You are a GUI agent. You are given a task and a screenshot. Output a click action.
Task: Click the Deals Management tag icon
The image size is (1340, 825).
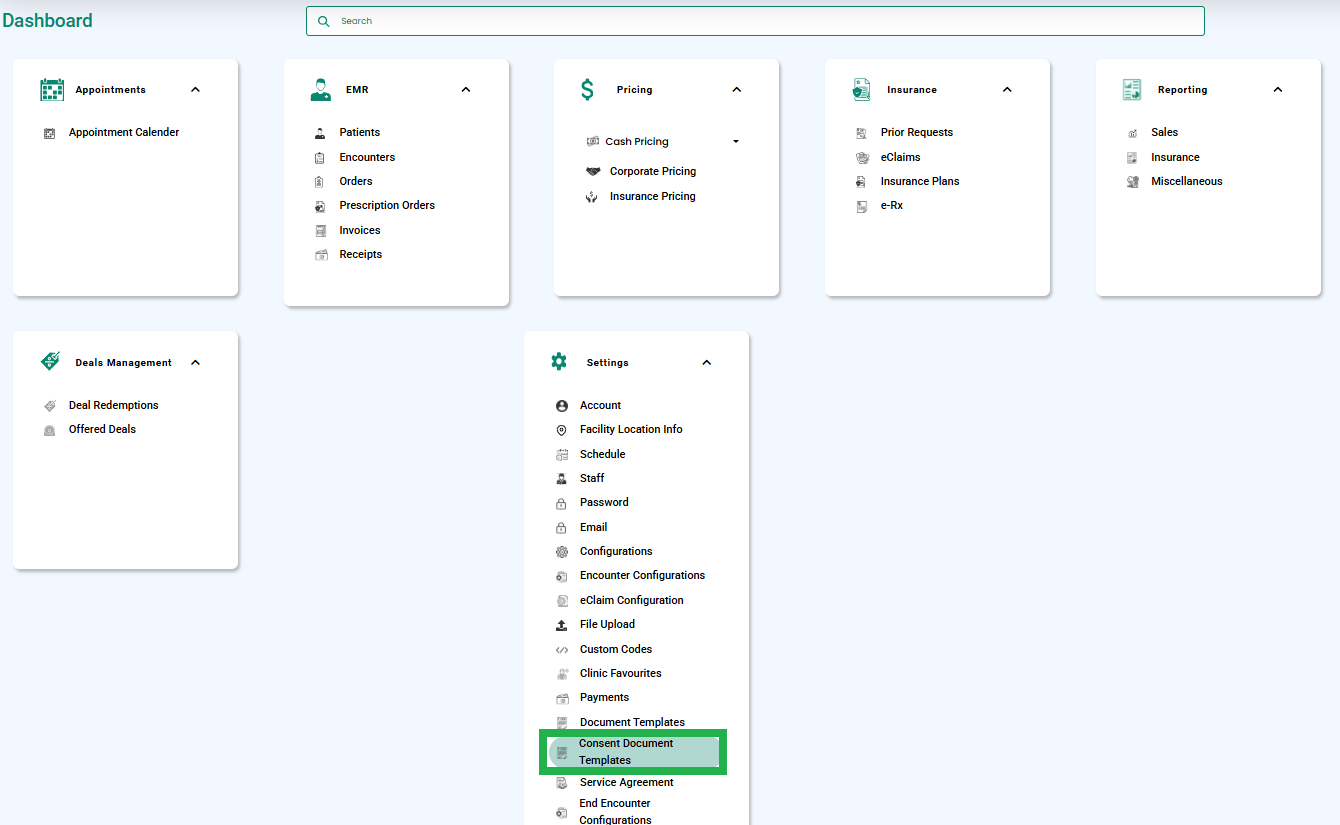click(x=50, y=362)
